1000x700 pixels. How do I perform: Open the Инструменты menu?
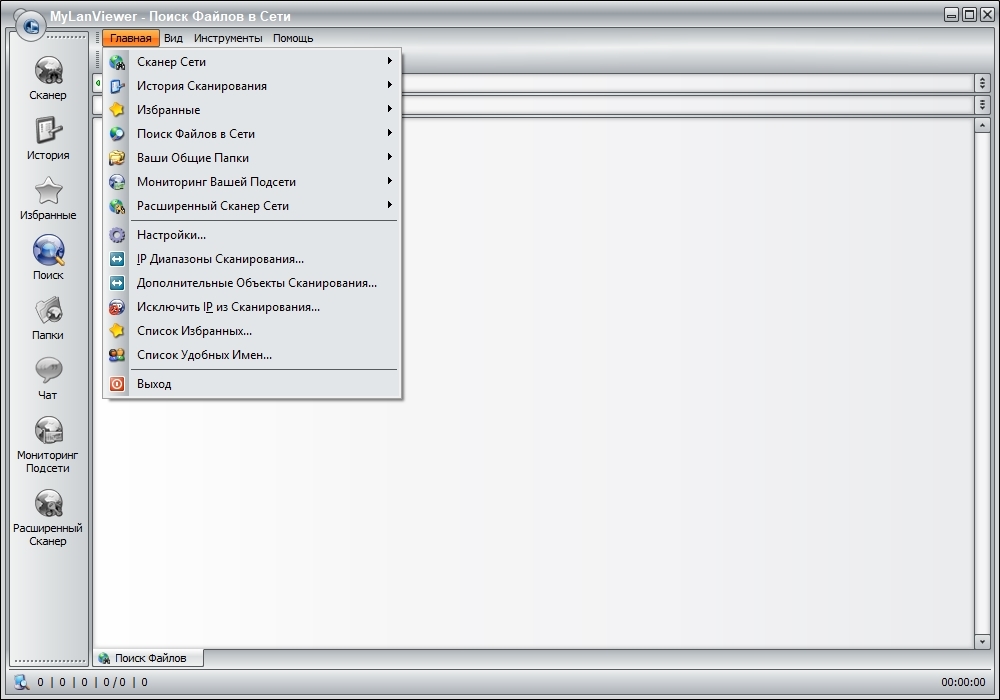point(228,38)
